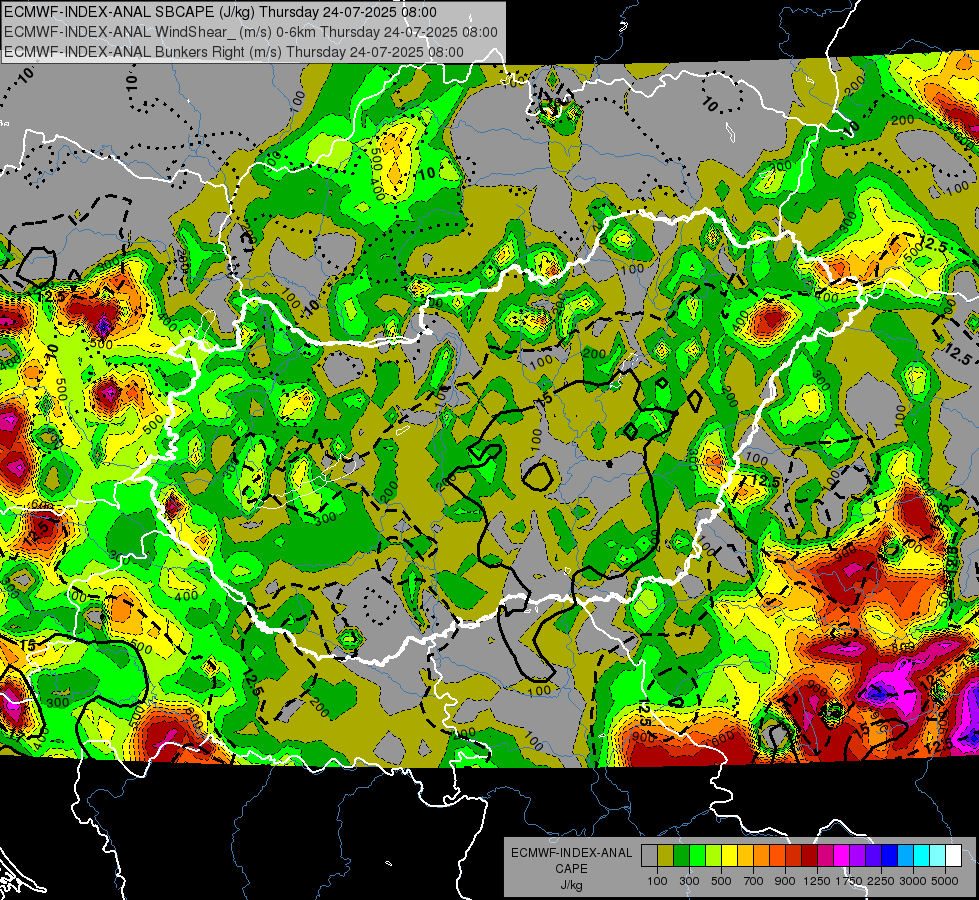Click the 1250 tick label under legend bar
Viewport: 979px width, 900px height.
tap(817, 881)
